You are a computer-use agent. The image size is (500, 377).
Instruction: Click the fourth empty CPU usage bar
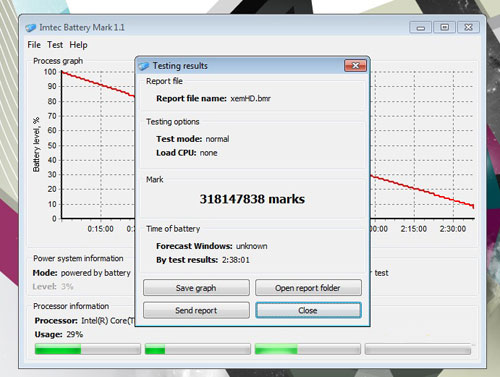click(418, 349)
